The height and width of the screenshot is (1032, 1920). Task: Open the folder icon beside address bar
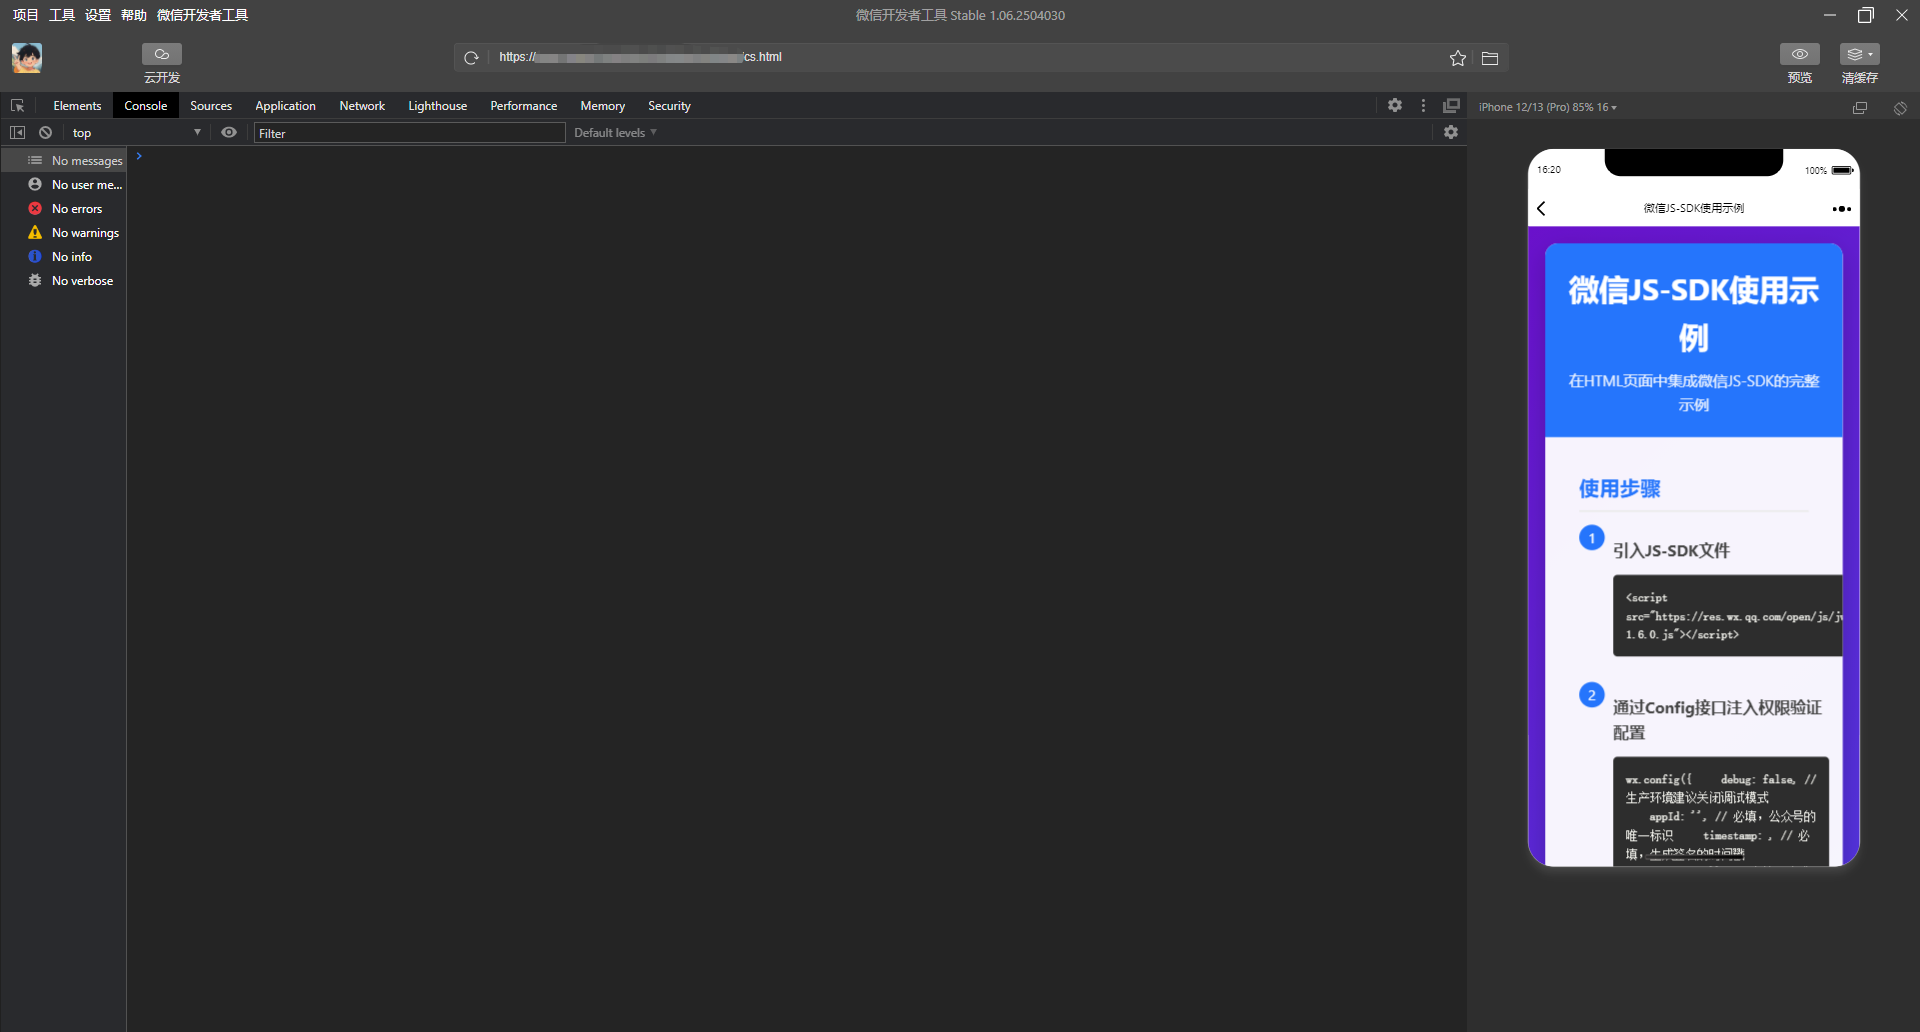coord(1490,58)
